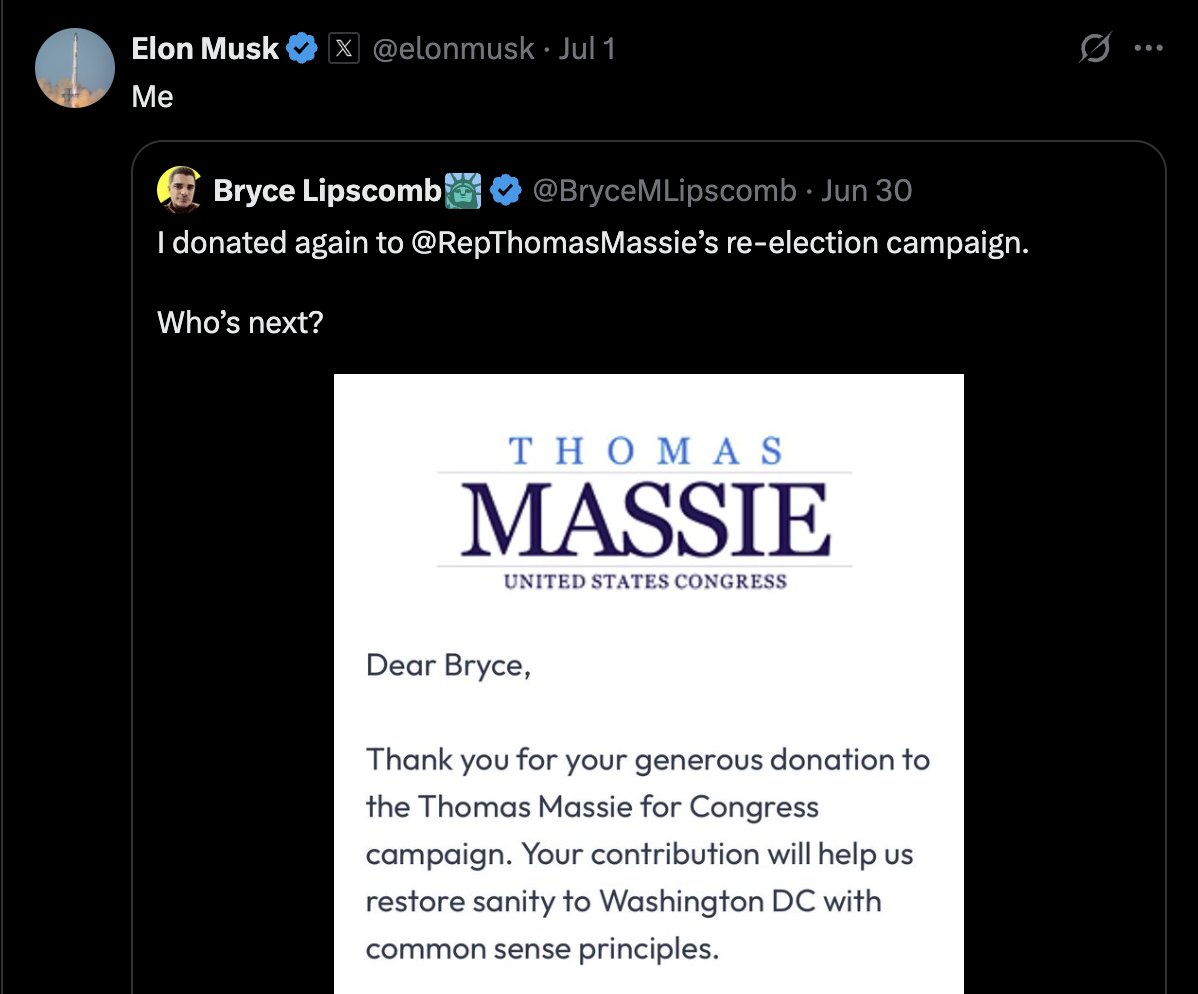
Task: Open the three-dot More options menu
Action: (1148, 48)
